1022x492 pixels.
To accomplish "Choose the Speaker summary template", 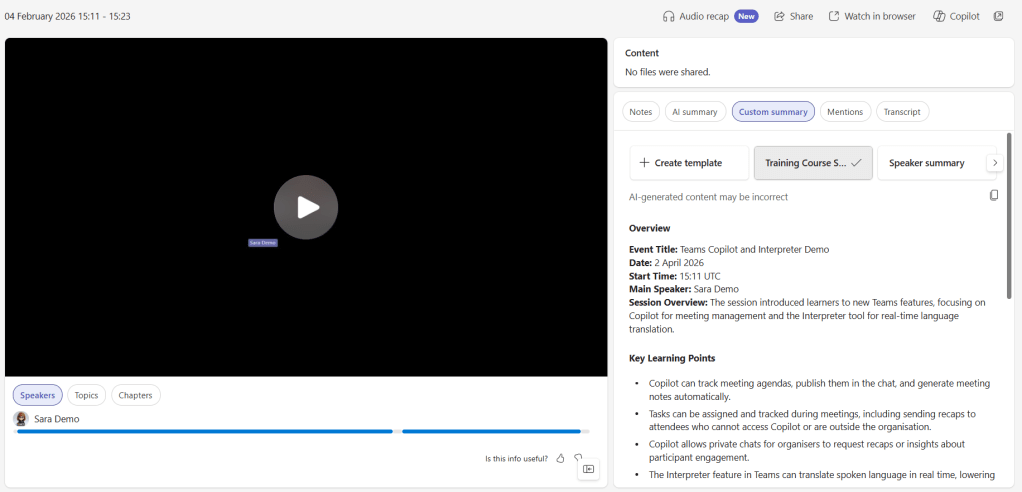I will click(x=927, y=163).
